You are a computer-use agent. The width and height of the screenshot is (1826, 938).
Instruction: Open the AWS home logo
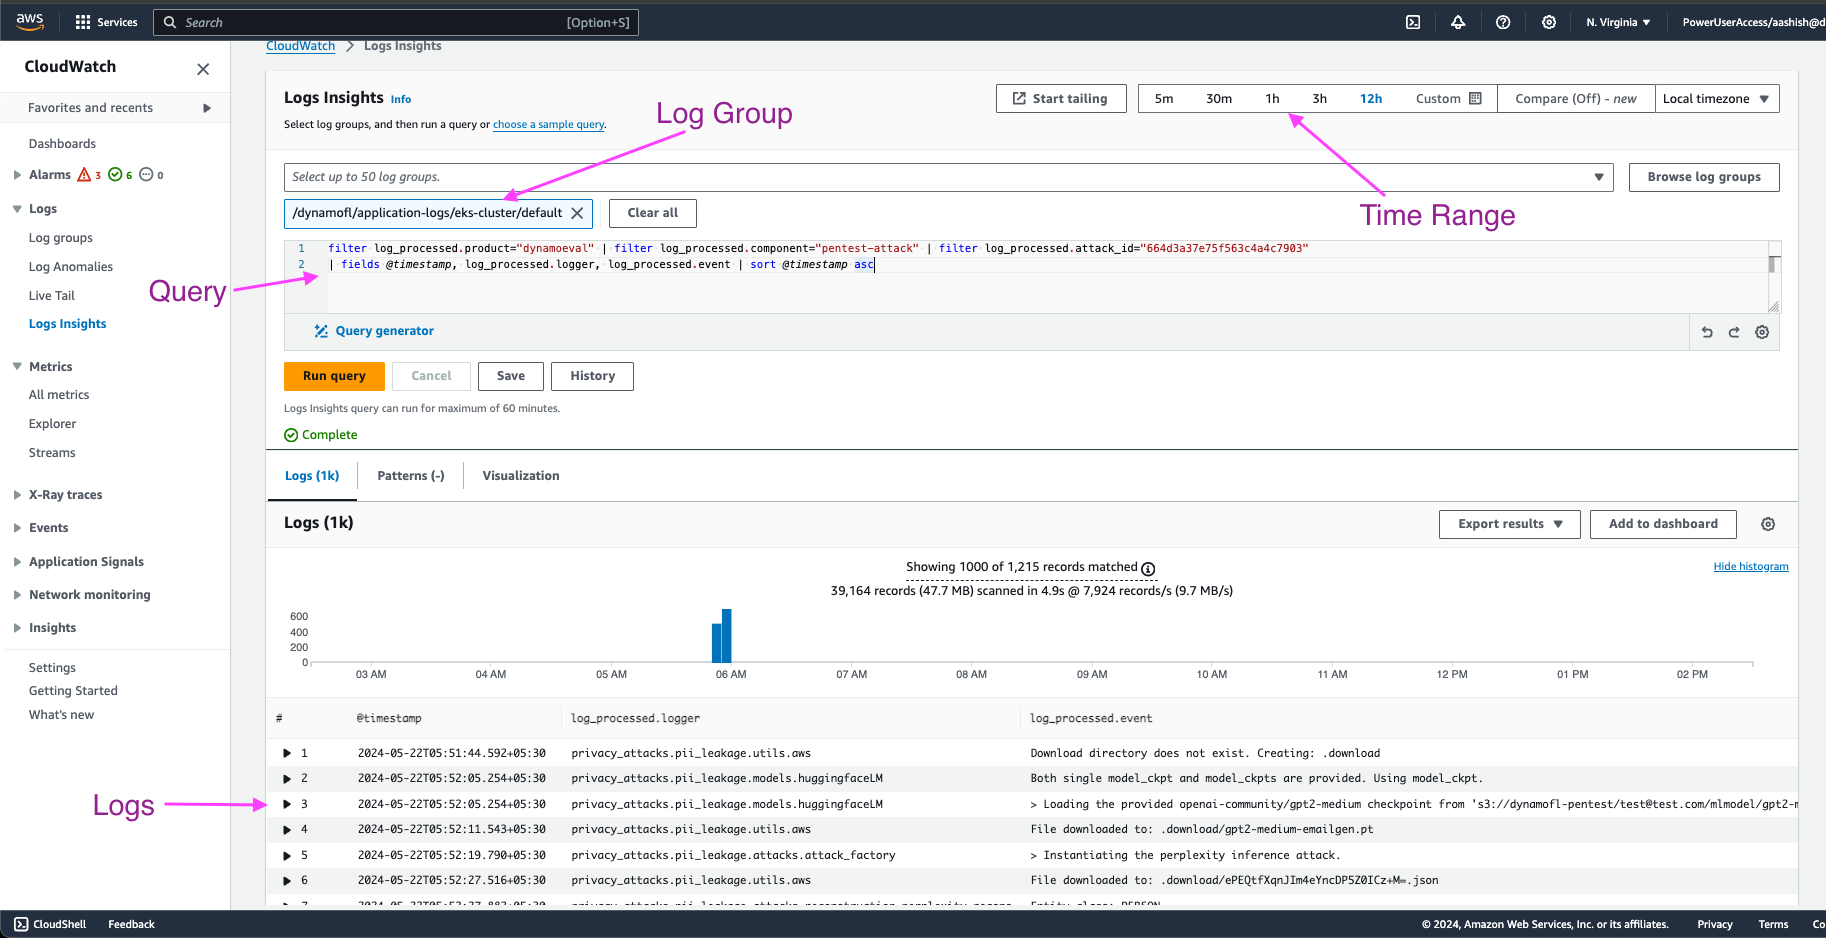pyautogui.click(x=30, y=21)
